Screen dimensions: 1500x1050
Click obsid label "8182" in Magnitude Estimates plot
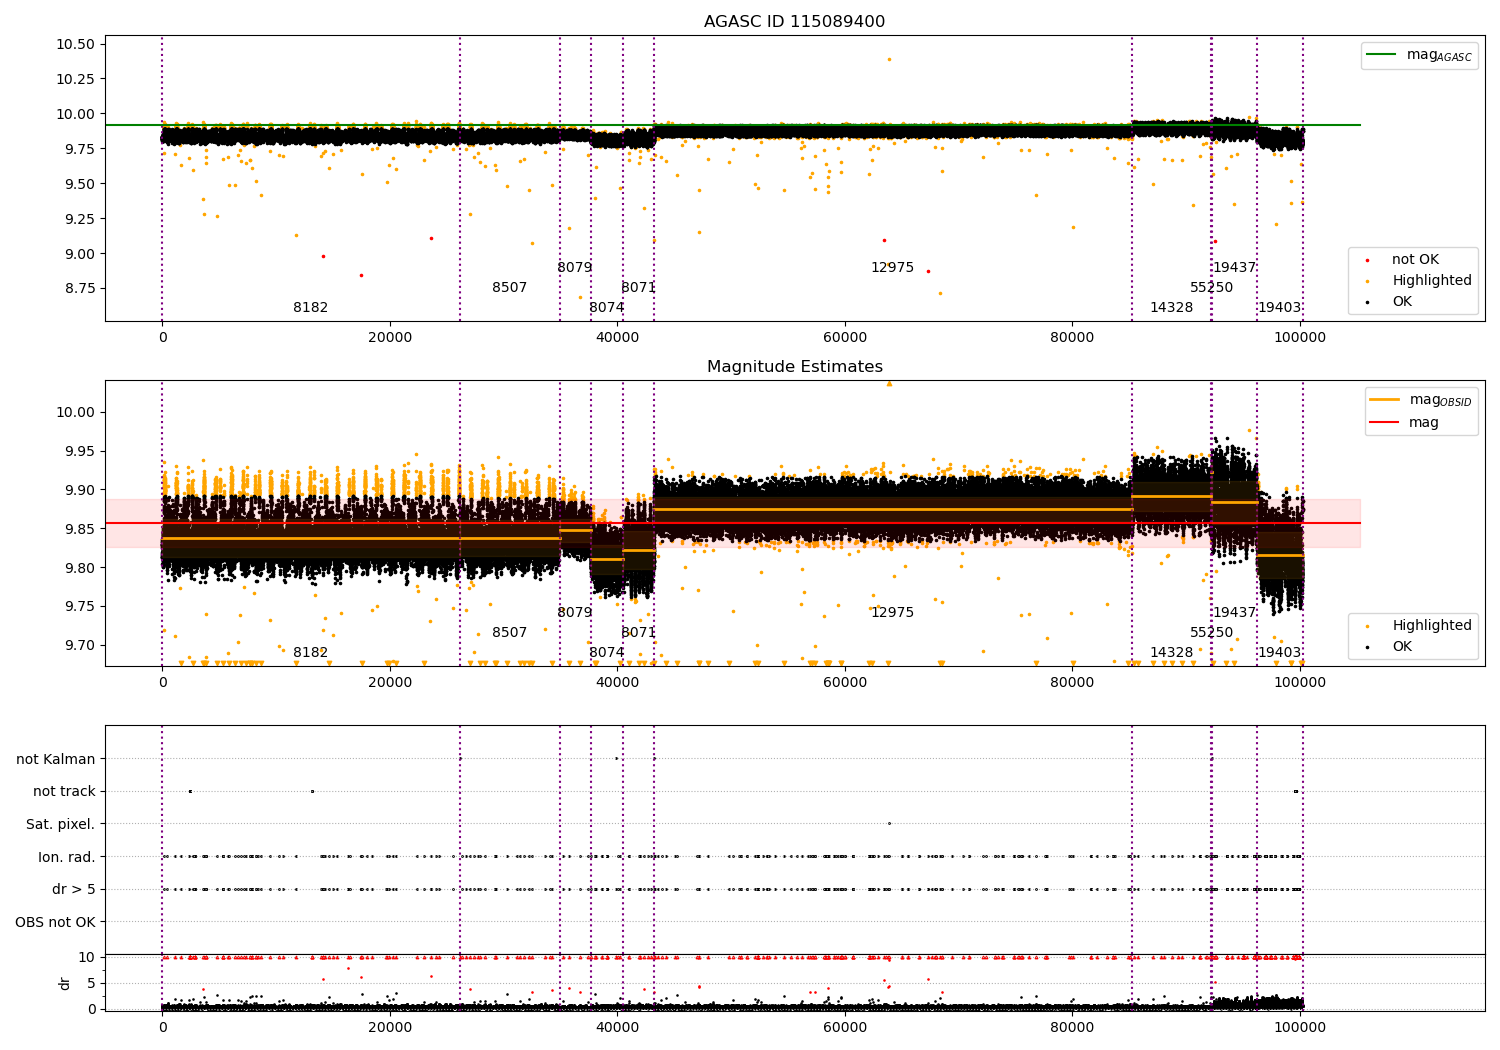pyautogui.click(x=310, y=653)
